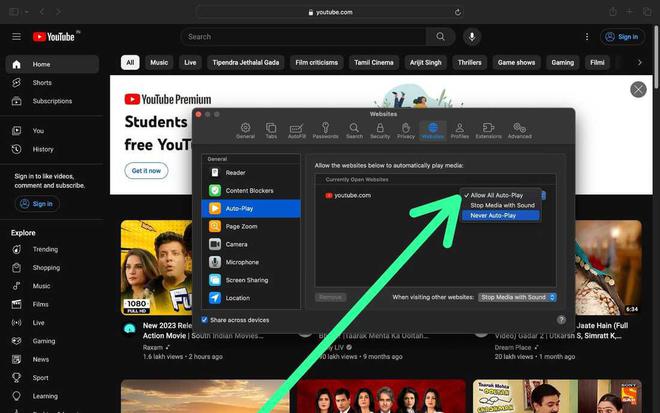Start voice search with microphone
Image resolution: width=660 pixels, height=413 pixels.
472,37
